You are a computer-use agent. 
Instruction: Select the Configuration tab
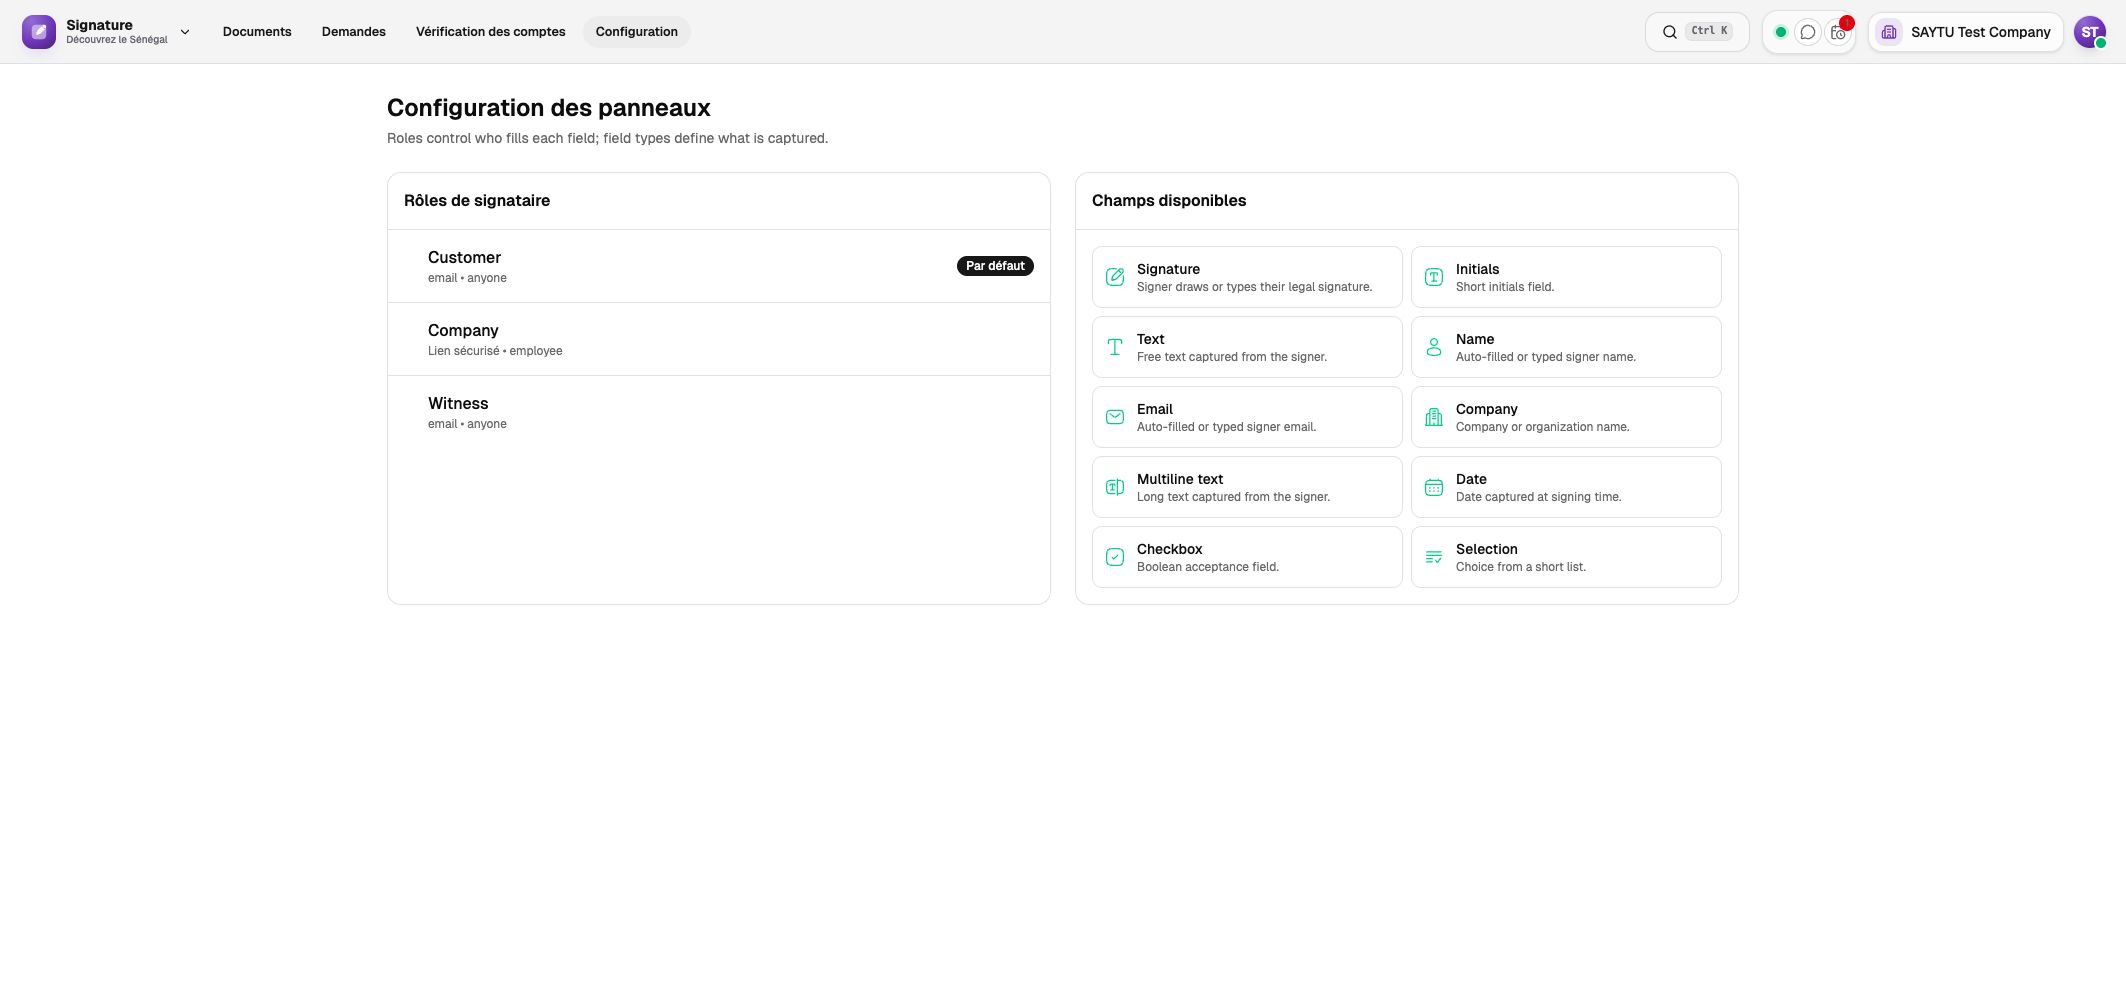(x=637, y=32)
